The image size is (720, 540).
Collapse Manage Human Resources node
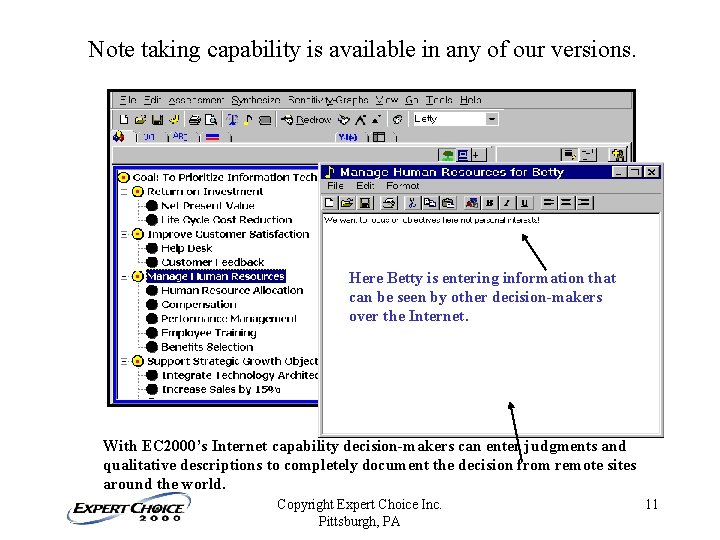point(124,277)
